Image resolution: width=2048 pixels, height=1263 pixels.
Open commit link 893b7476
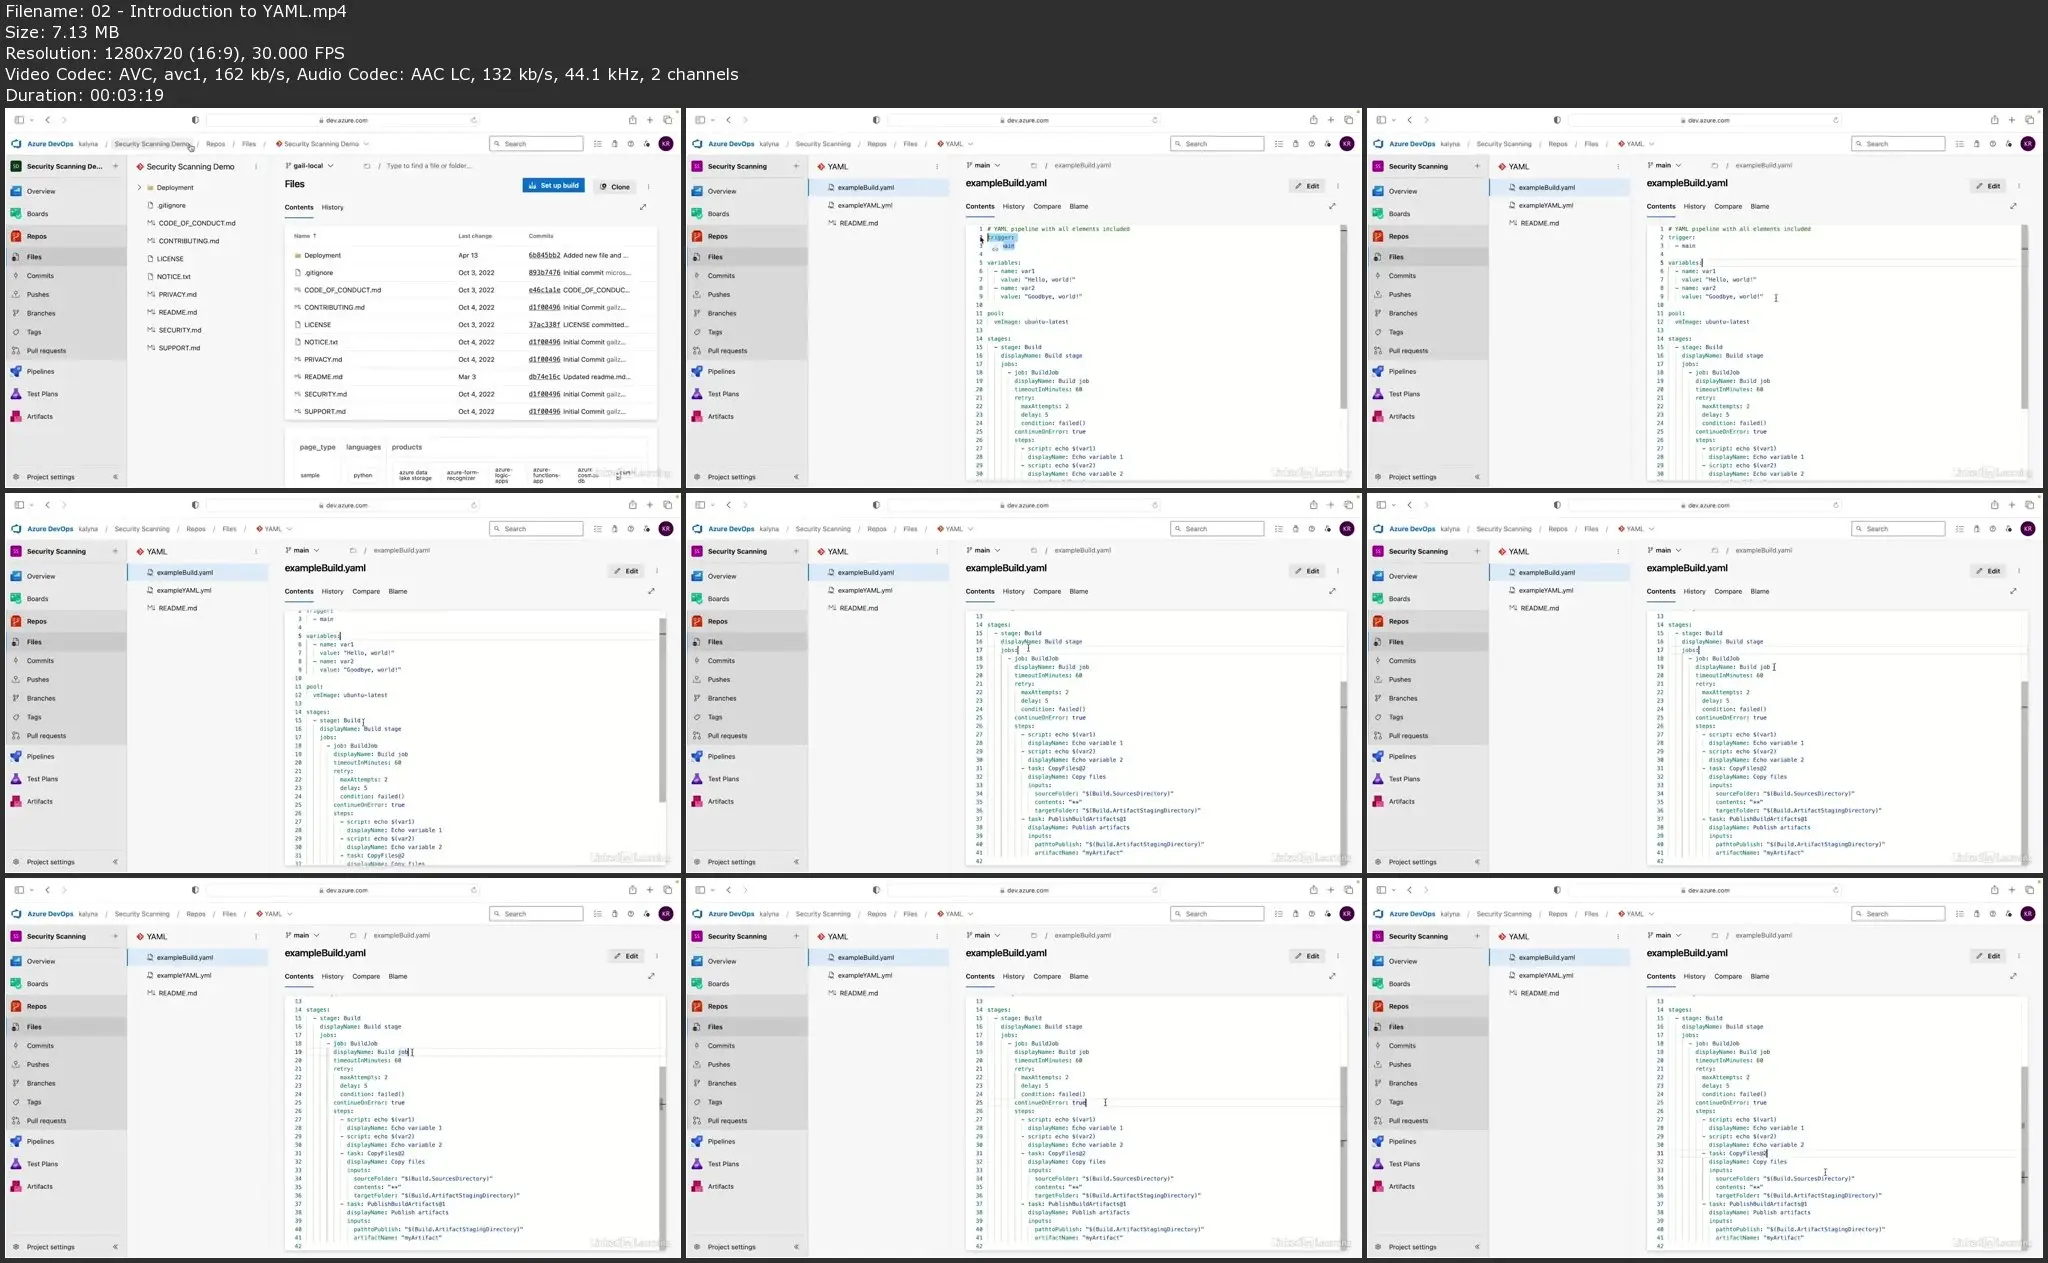tap(544, 272)
